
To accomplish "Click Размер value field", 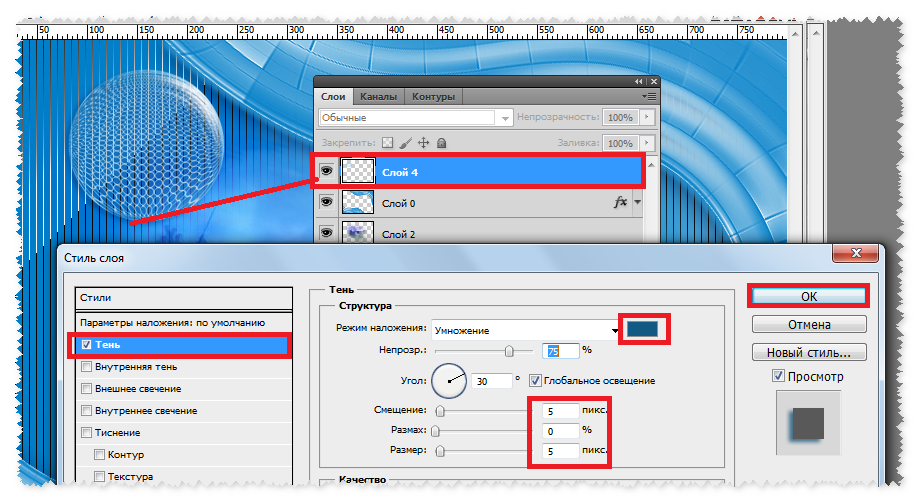I will coord(560,451).
